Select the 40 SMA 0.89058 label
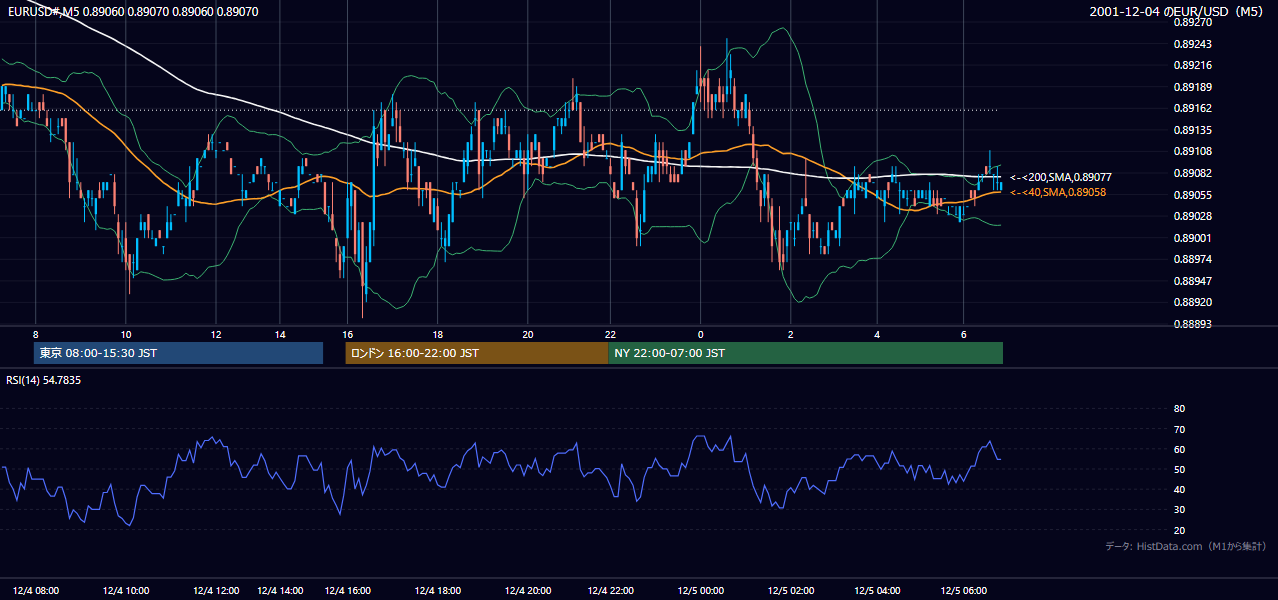Screen dimensions: 1278x600 click(1058, 192)
